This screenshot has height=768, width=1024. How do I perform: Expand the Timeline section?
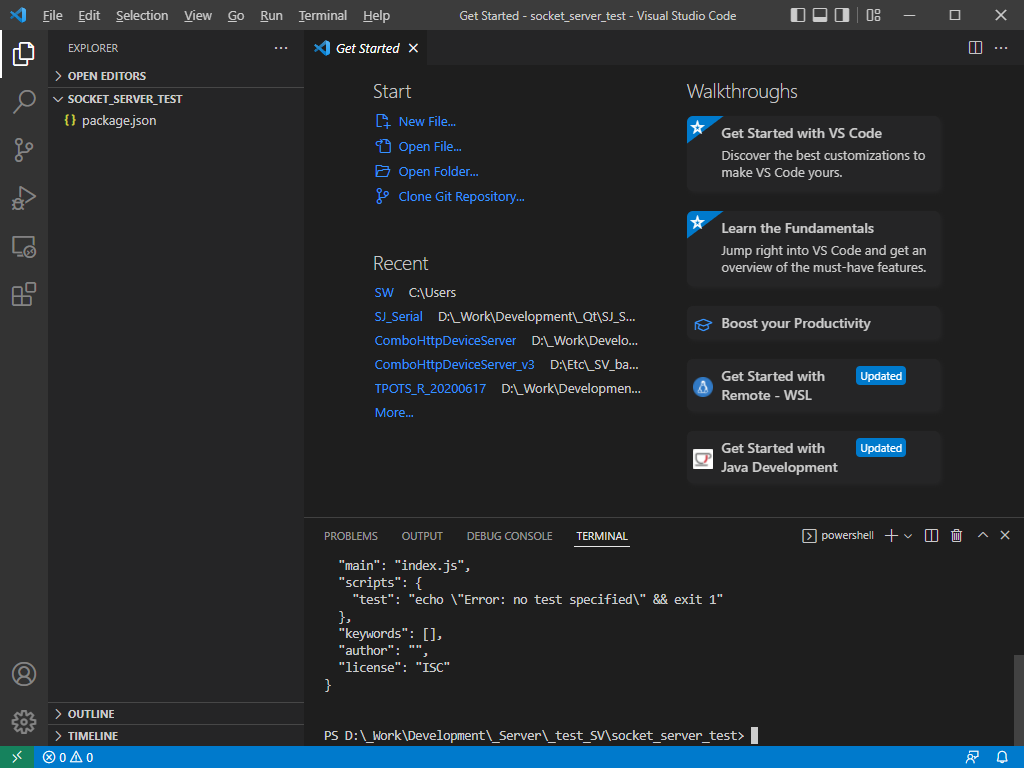(x=176, y=735)
